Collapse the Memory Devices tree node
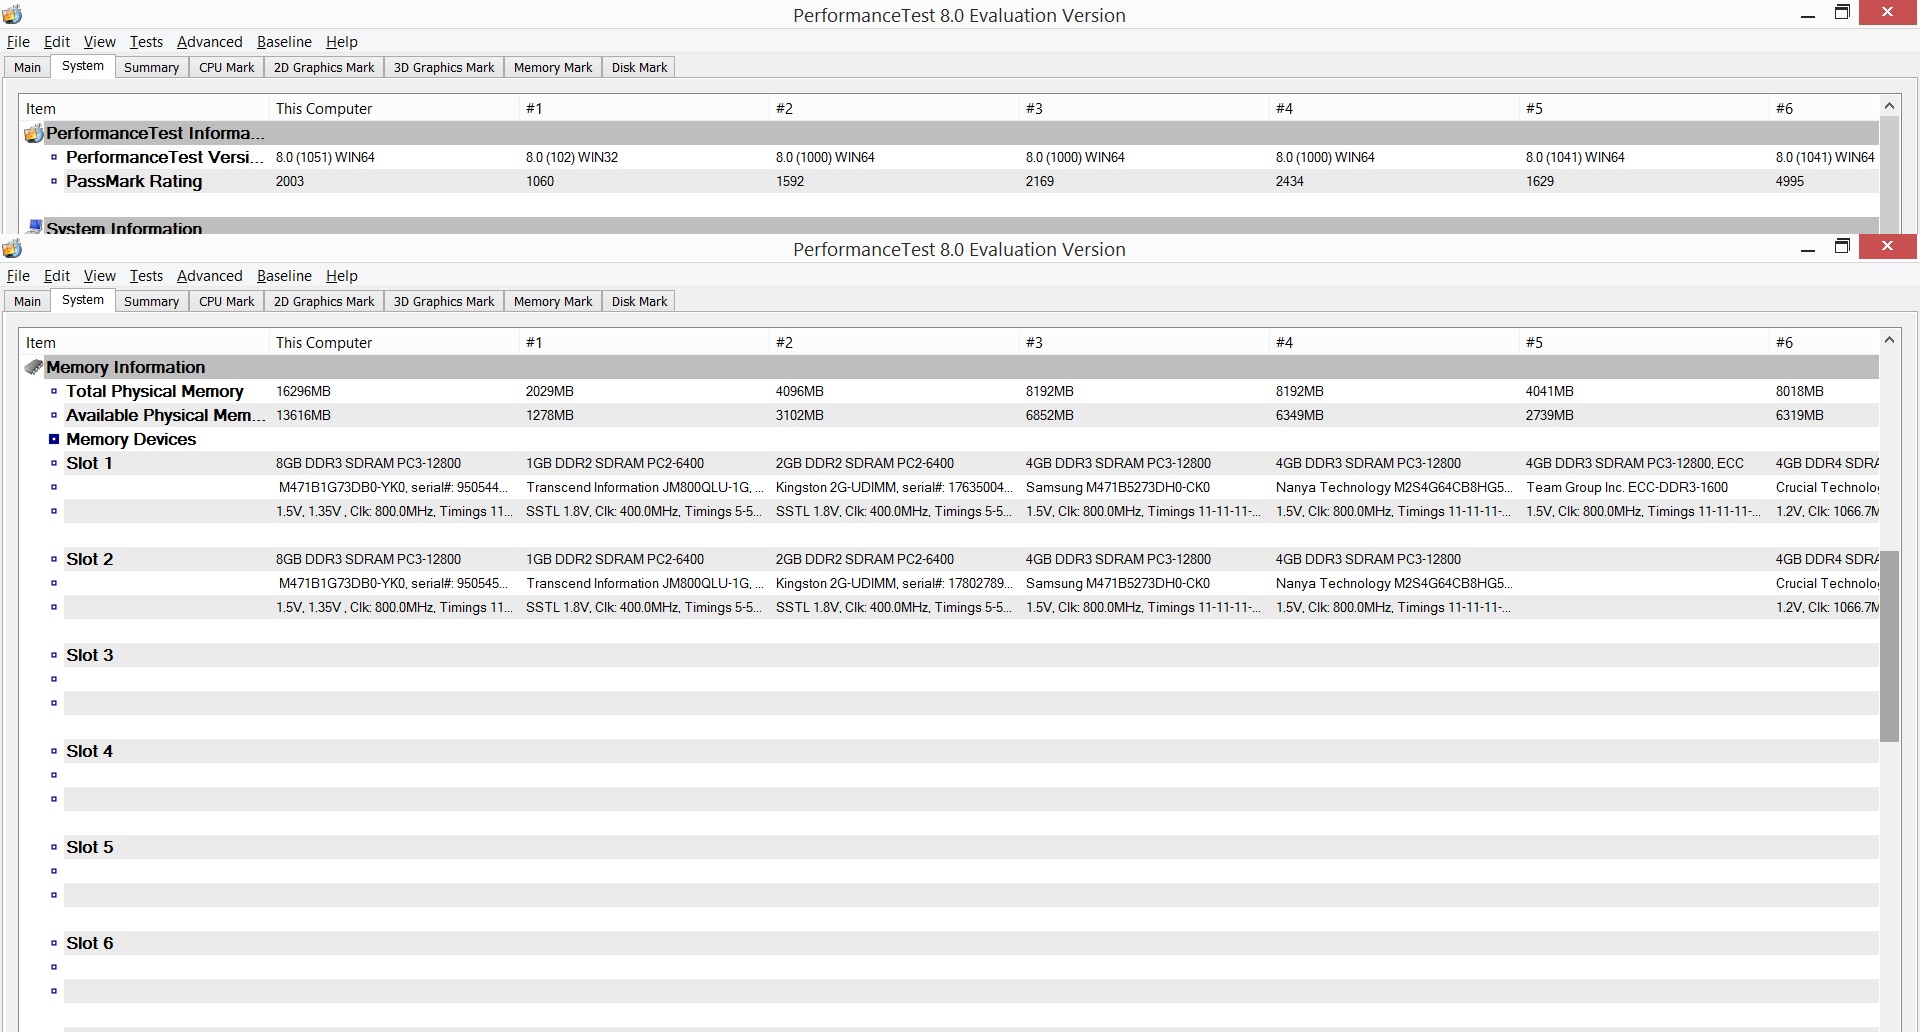The height and width of the screenshot is (1032, 1920). tap(54, 439)
